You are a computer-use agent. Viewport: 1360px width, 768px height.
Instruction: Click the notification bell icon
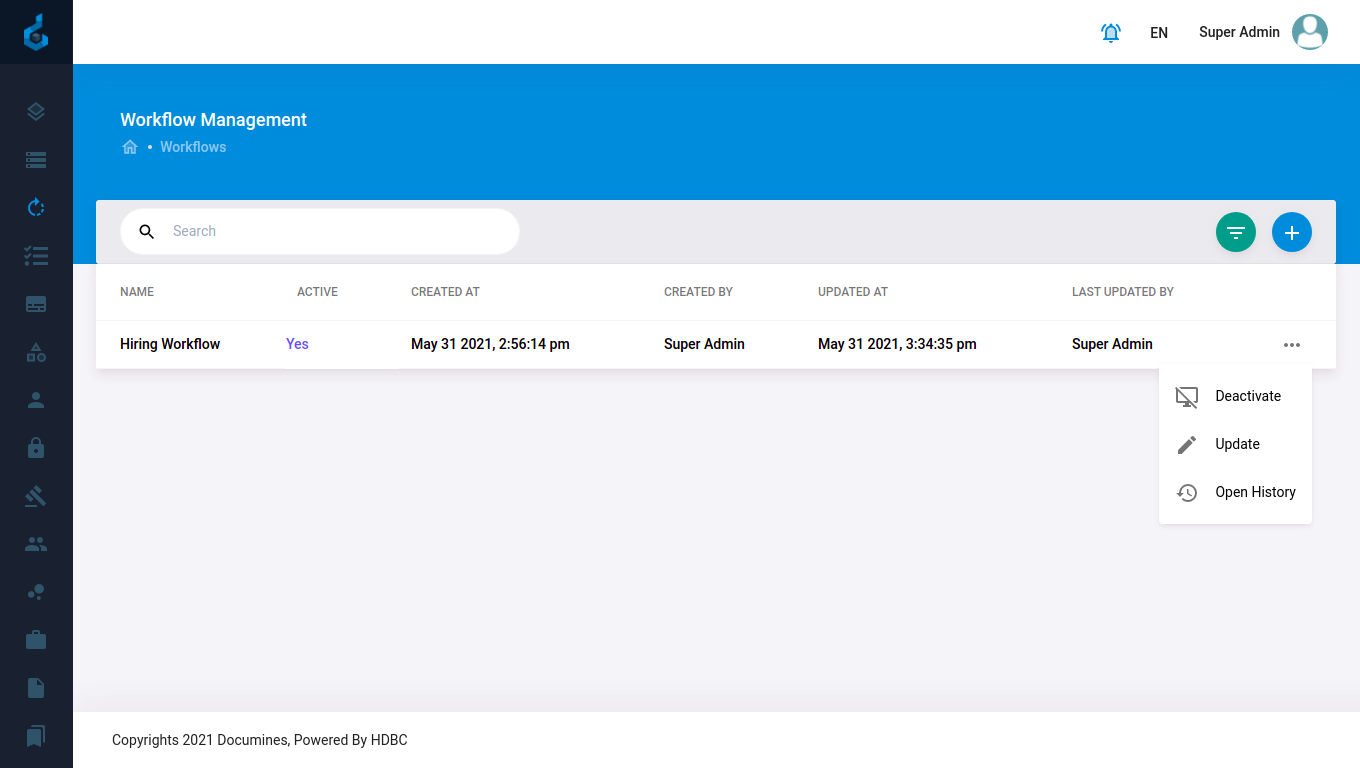point(1110,32)
